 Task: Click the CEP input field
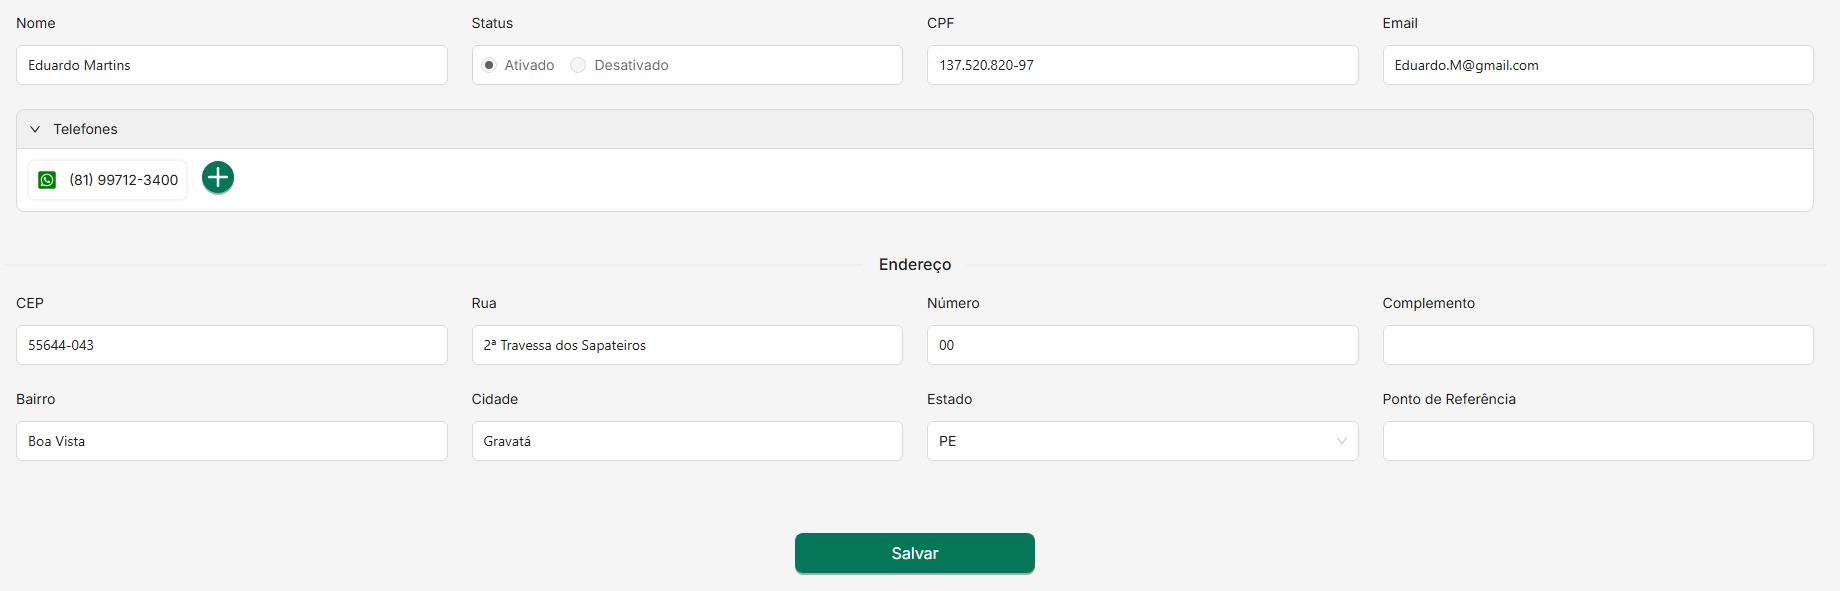pyautogui.click(x=231, y=345)
